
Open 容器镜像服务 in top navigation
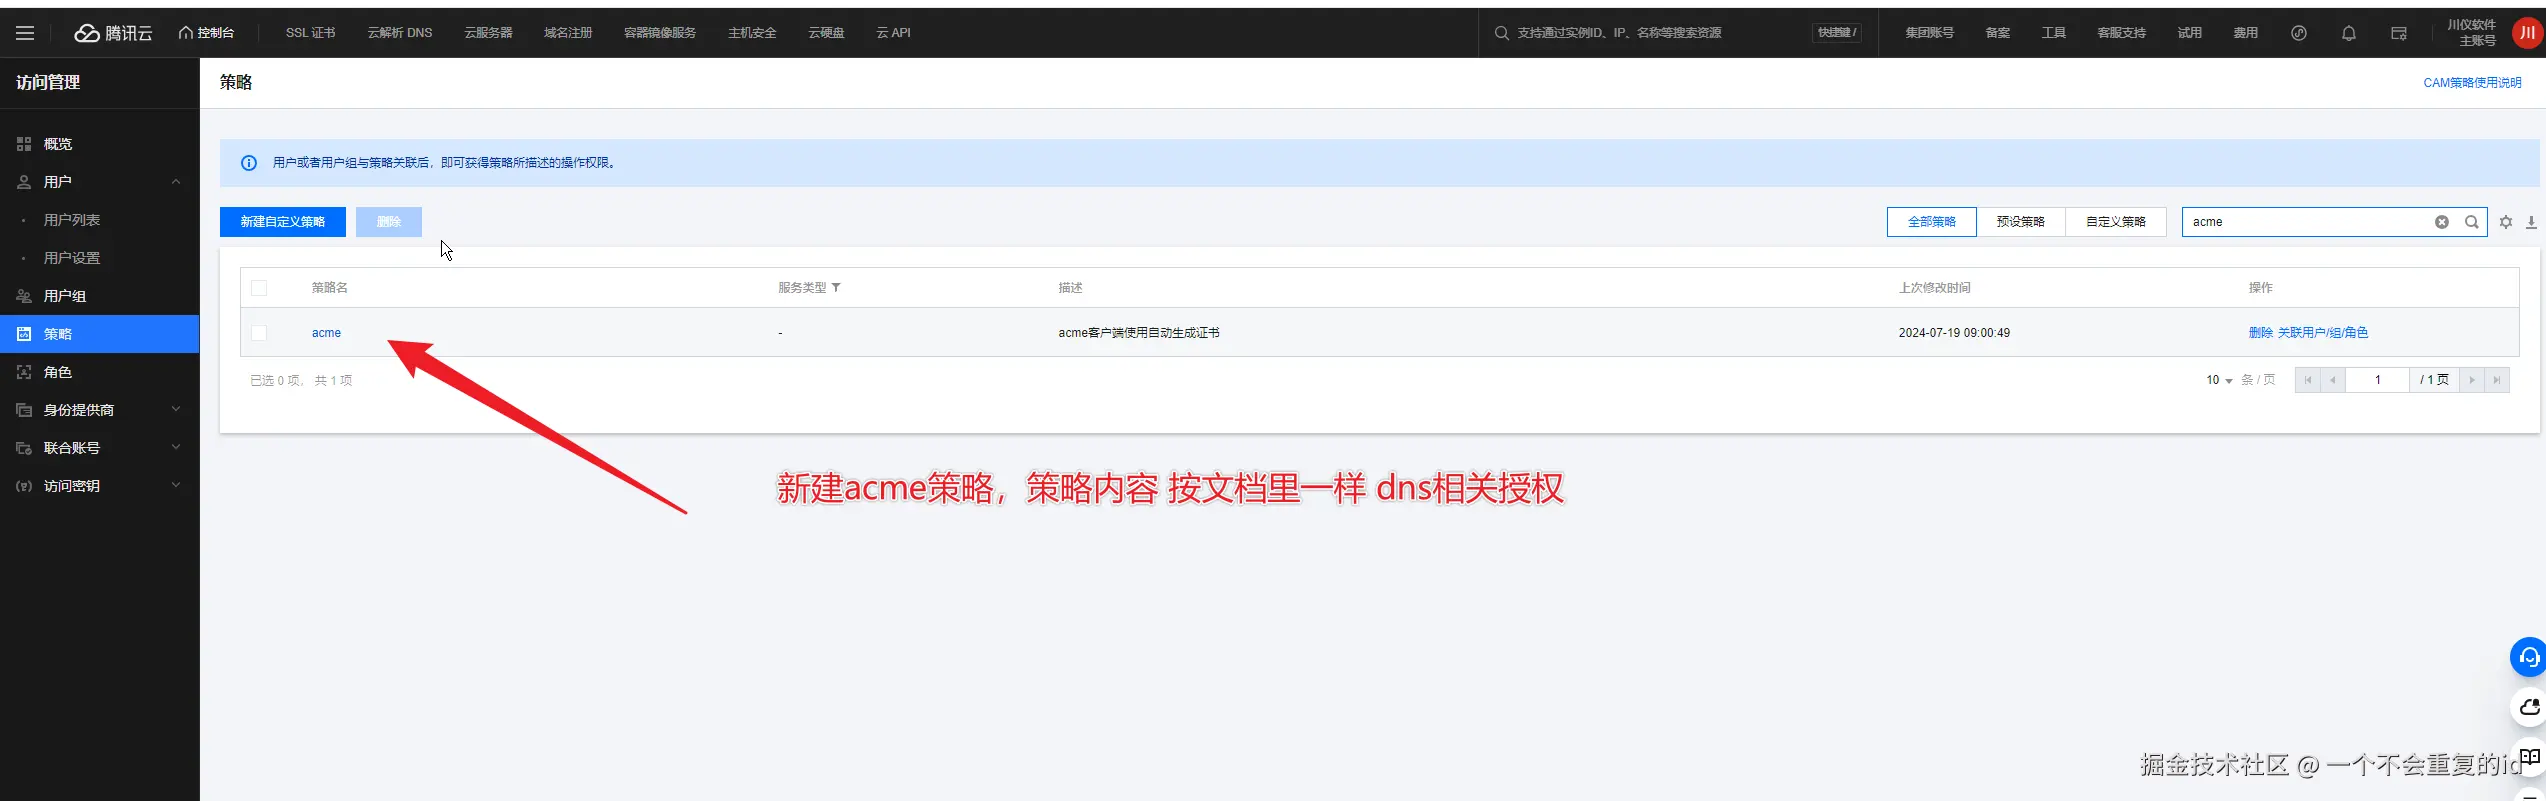pos(660,33)
